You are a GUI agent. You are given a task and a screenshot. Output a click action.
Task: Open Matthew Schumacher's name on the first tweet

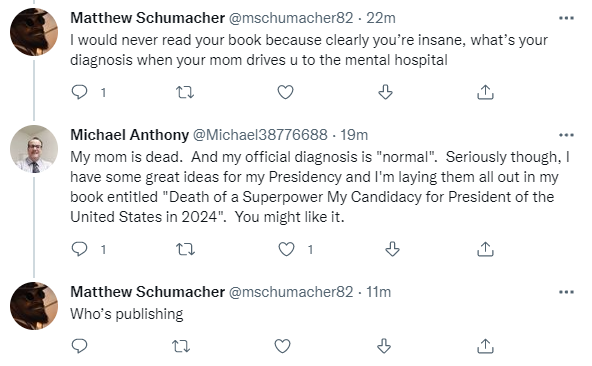[148, 18]
